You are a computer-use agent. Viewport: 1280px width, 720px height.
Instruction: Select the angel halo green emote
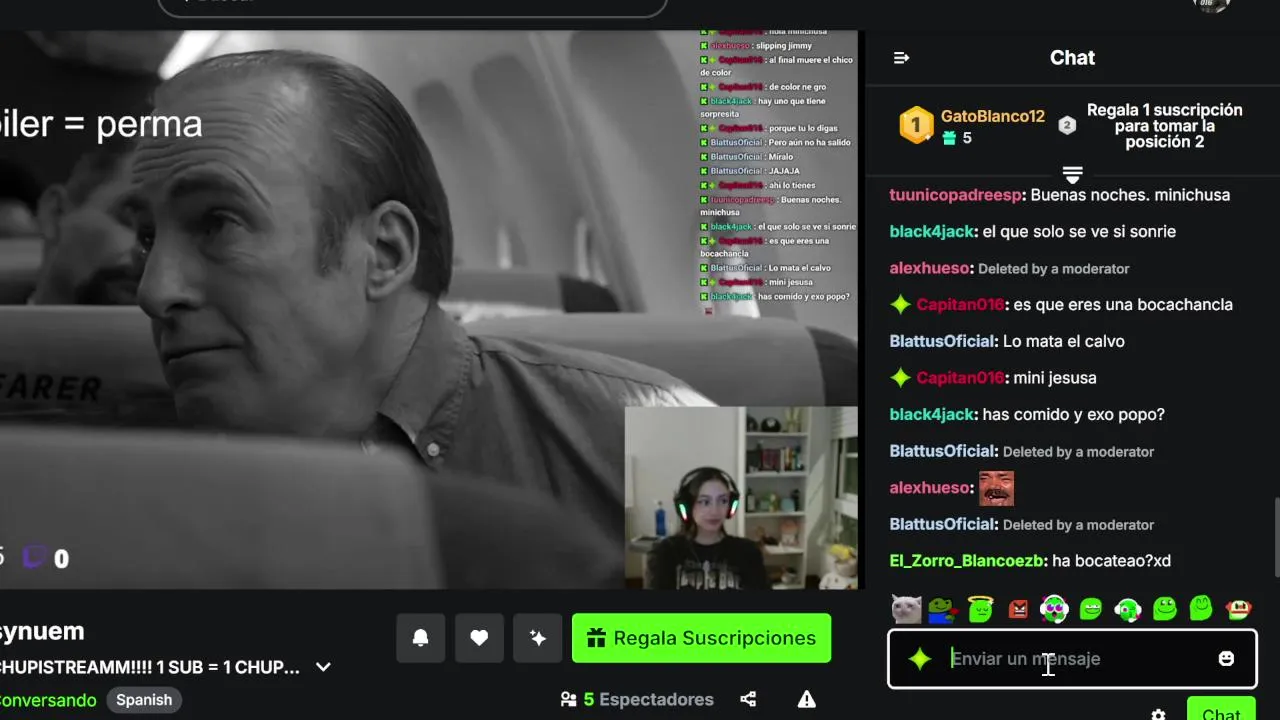pyautogui.click(x=980, y=608)
